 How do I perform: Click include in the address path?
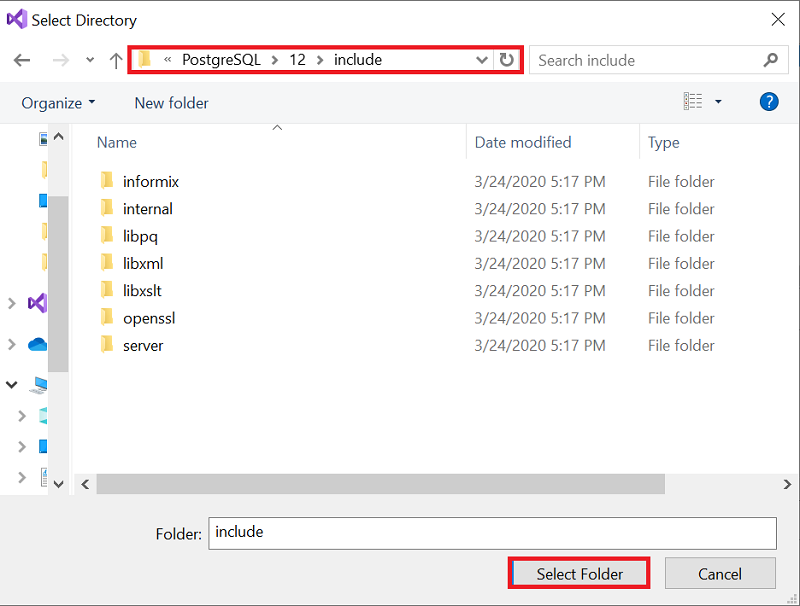point(358,60)
